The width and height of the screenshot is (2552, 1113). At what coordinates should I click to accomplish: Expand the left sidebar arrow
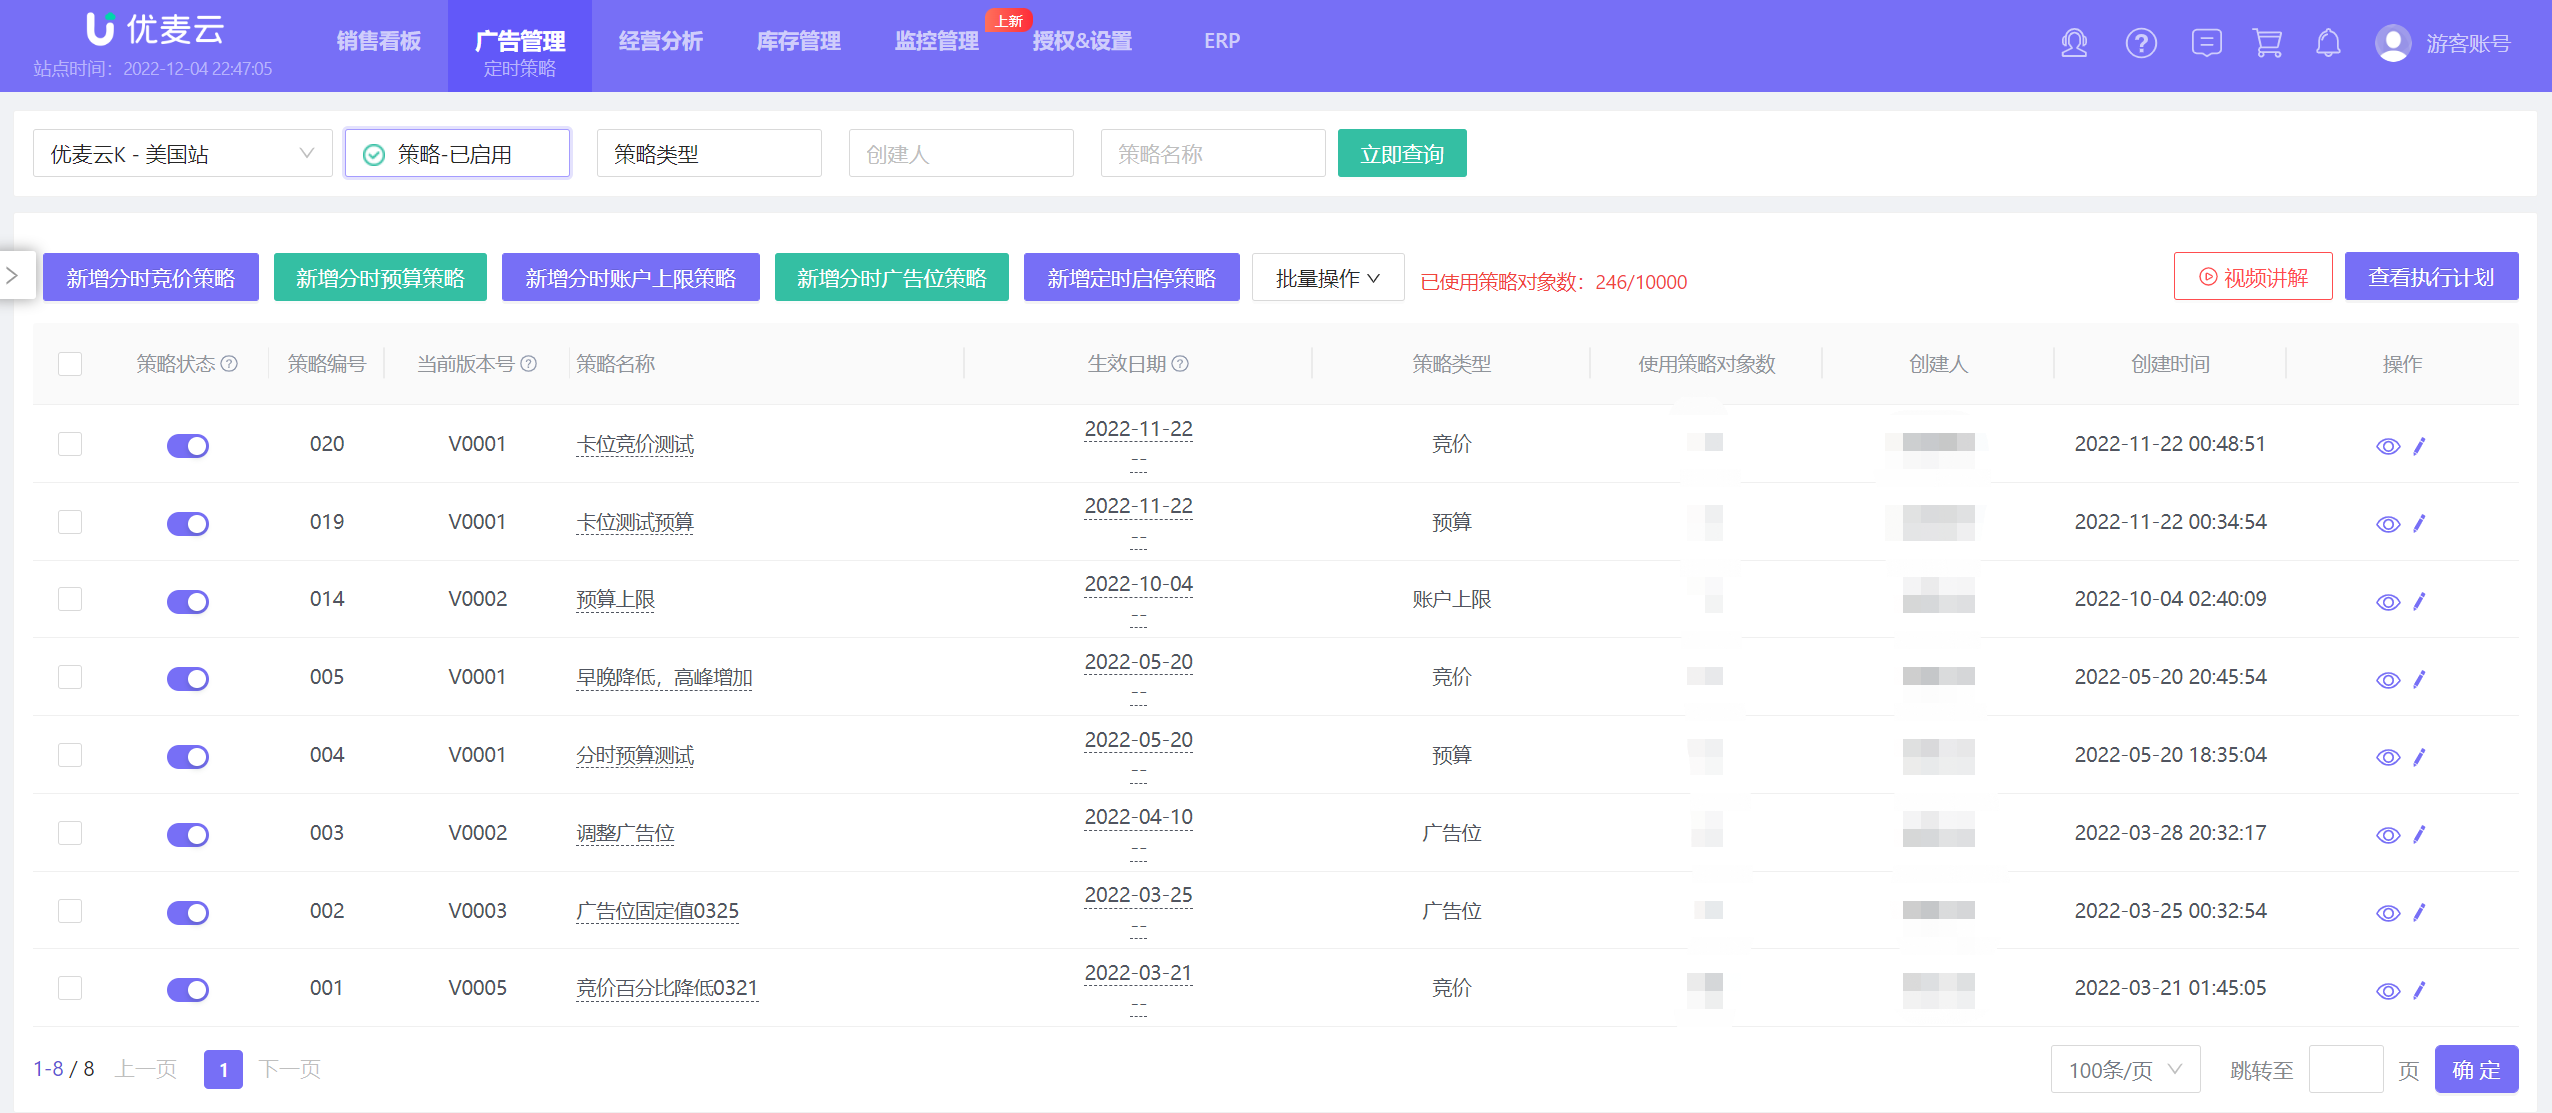click(x=14, y=275)
